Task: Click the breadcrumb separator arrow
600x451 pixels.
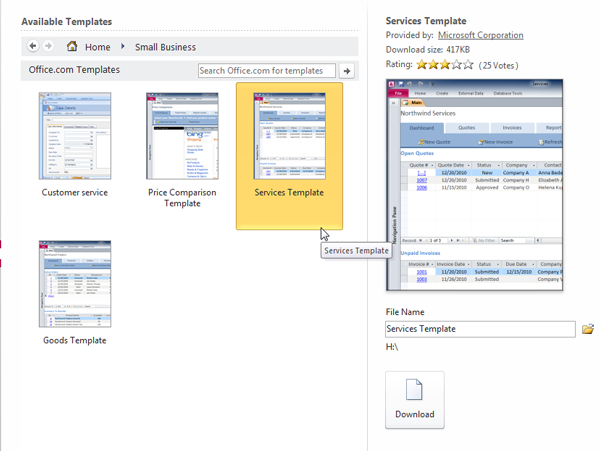Action: [x=122, y=46]
